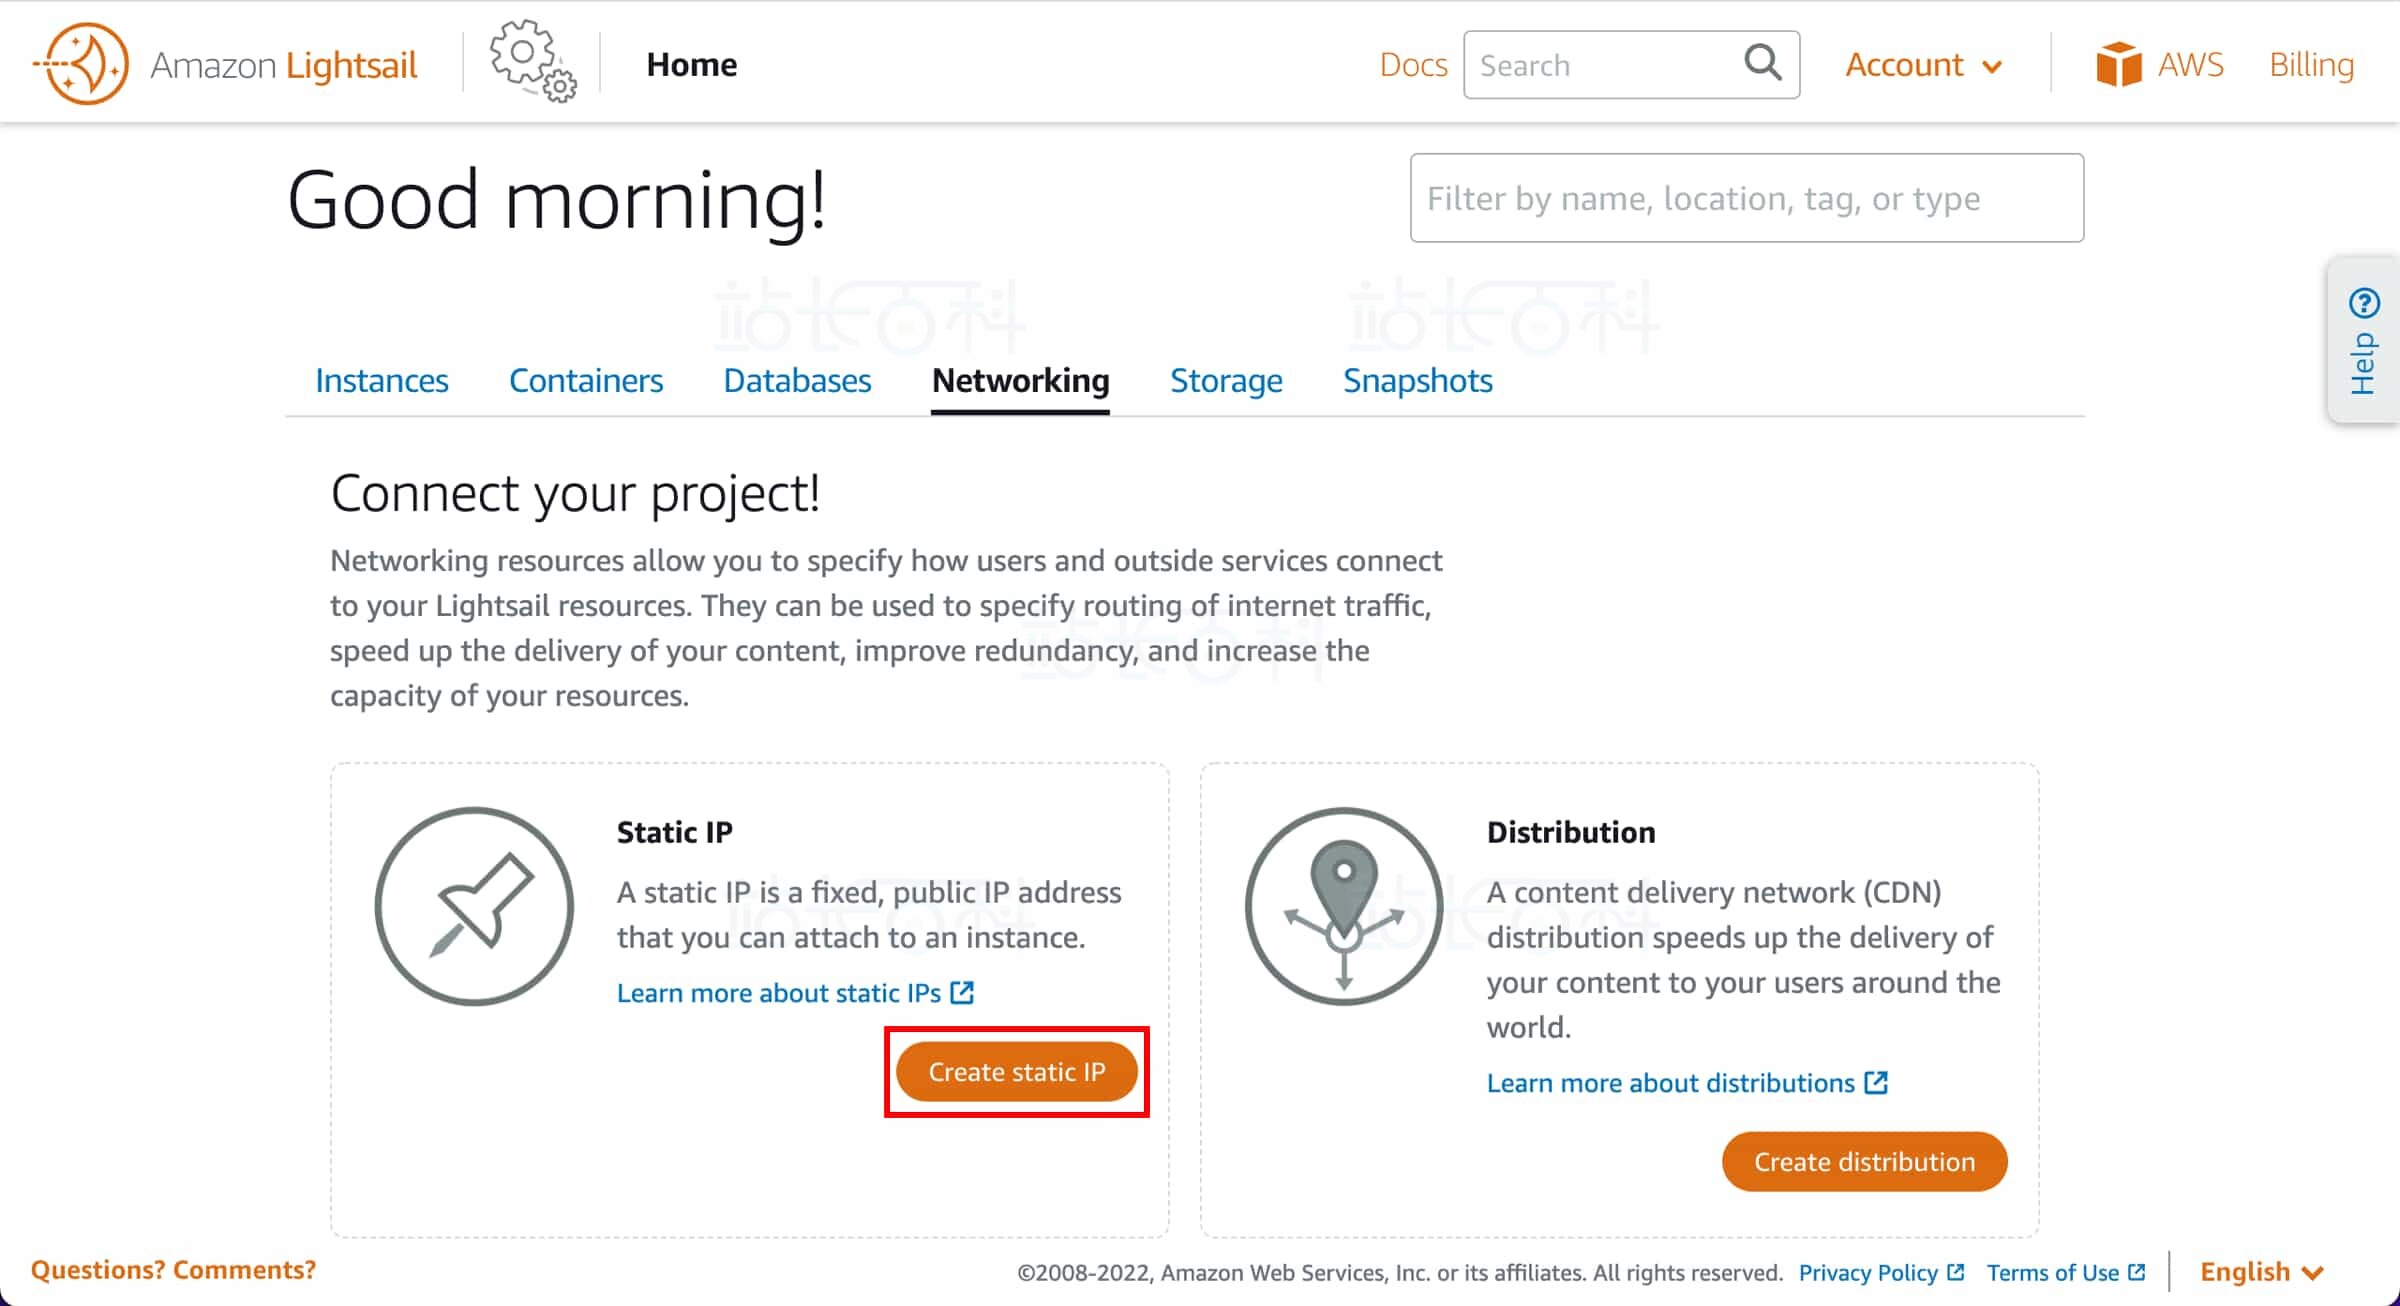
Task: Click external link icon beside Privacy Policy
Action: (x=1957, y=1272)
